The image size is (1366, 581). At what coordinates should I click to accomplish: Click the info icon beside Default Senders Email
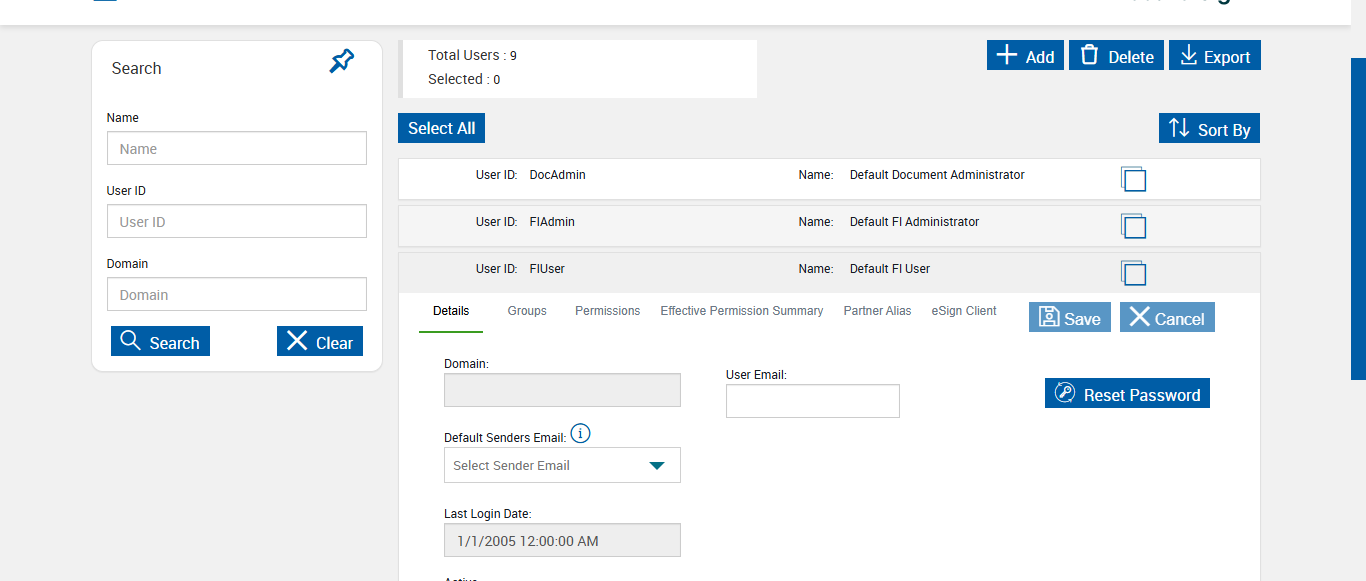580,434
